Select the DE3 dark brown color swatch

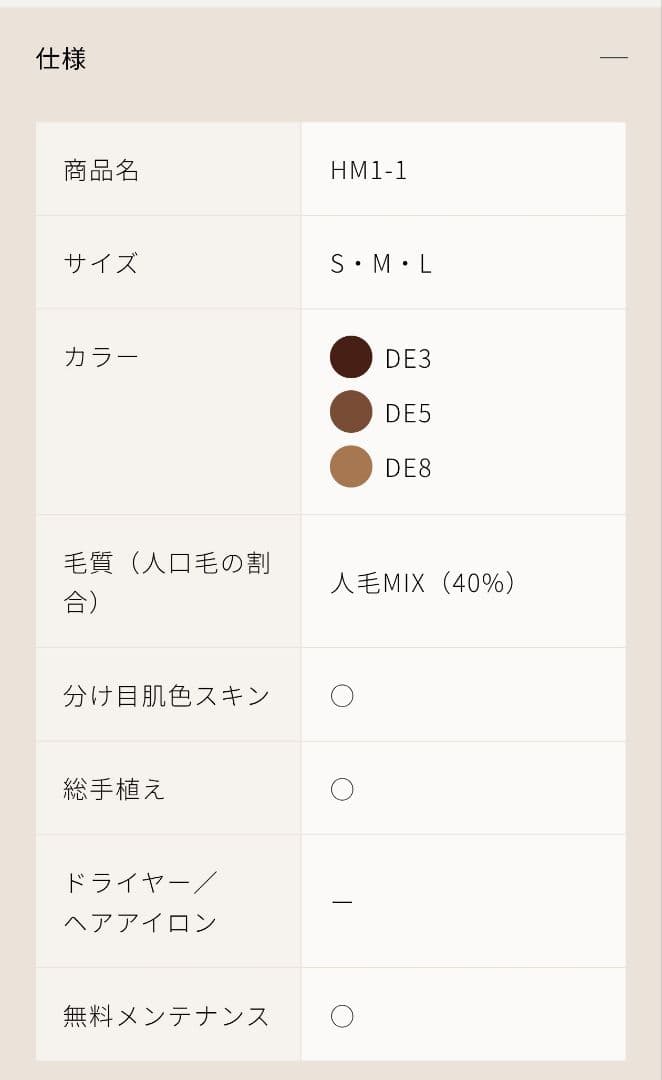[x=351, y=357]
